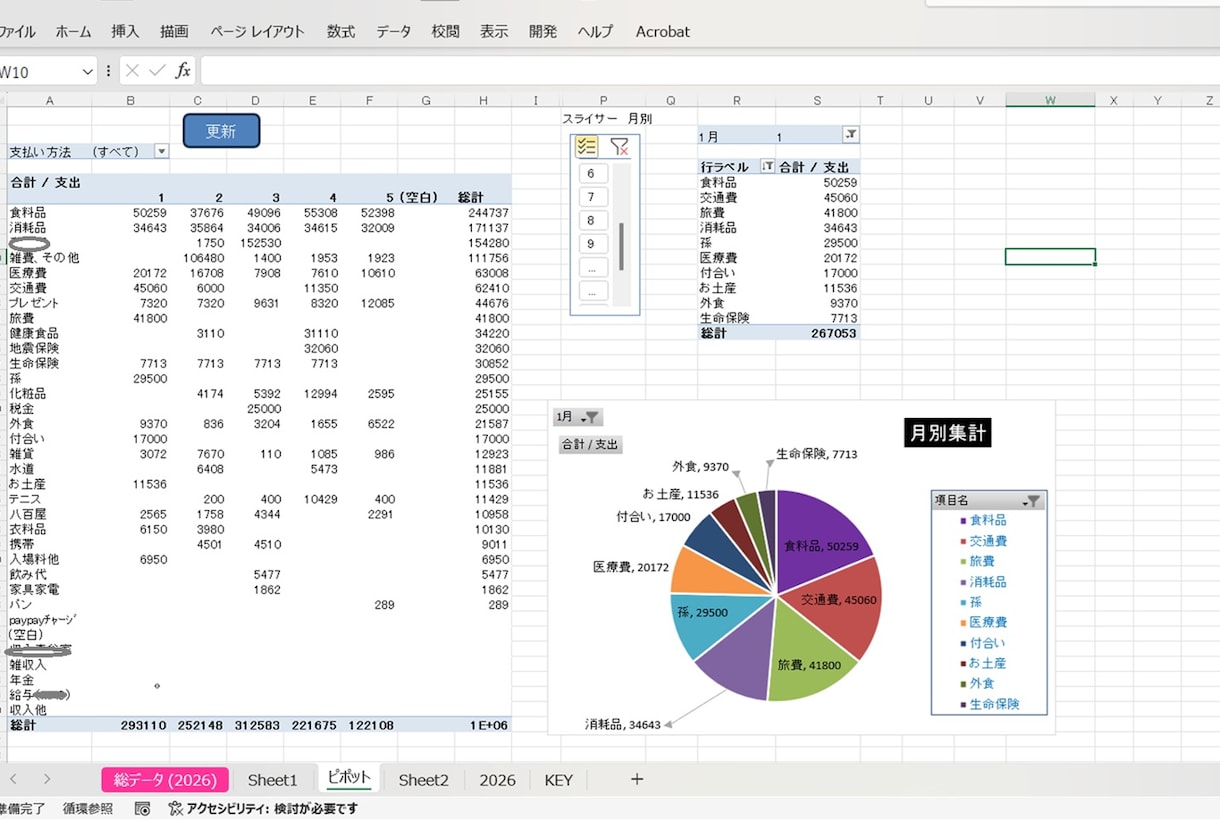
Task: Open the ページ レイアウト ribbon tab
Action: coord(257,32)
